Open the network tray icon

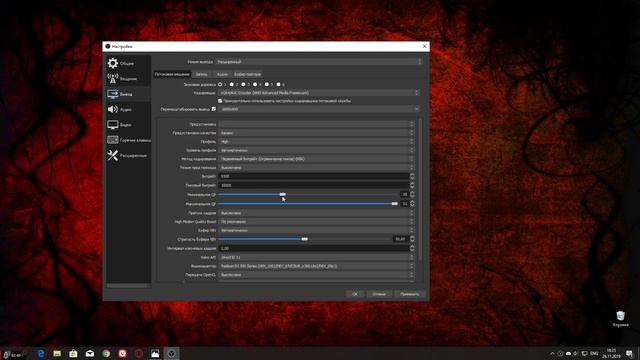pyautogui.click(x=584, y=353)
